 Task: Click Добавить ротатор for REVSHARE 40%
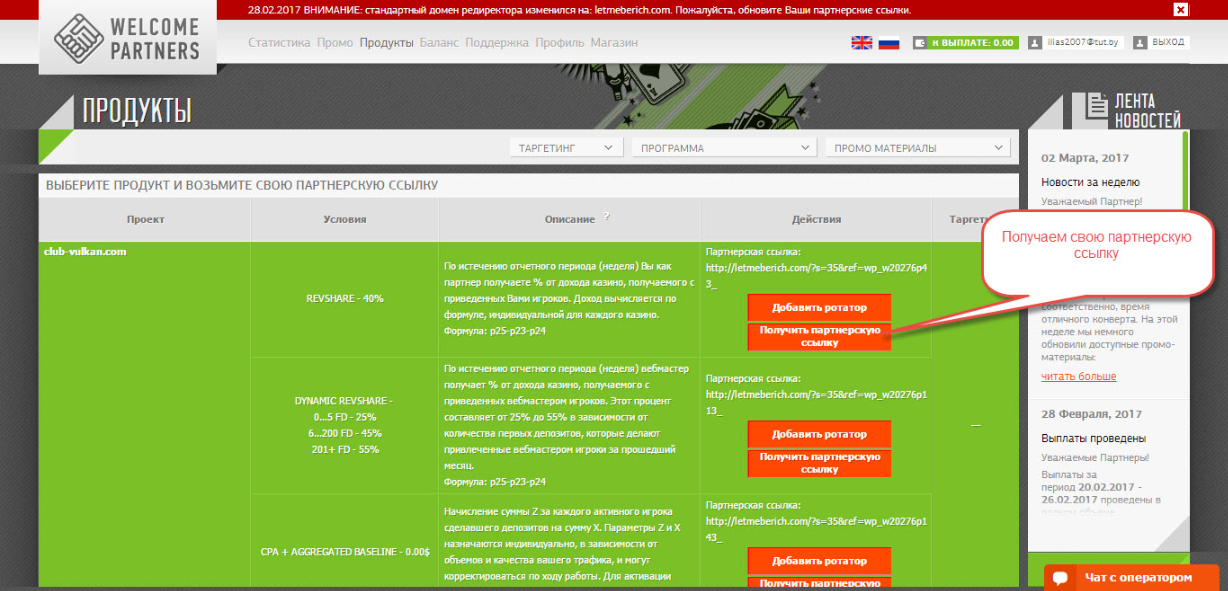click(818, 307)
